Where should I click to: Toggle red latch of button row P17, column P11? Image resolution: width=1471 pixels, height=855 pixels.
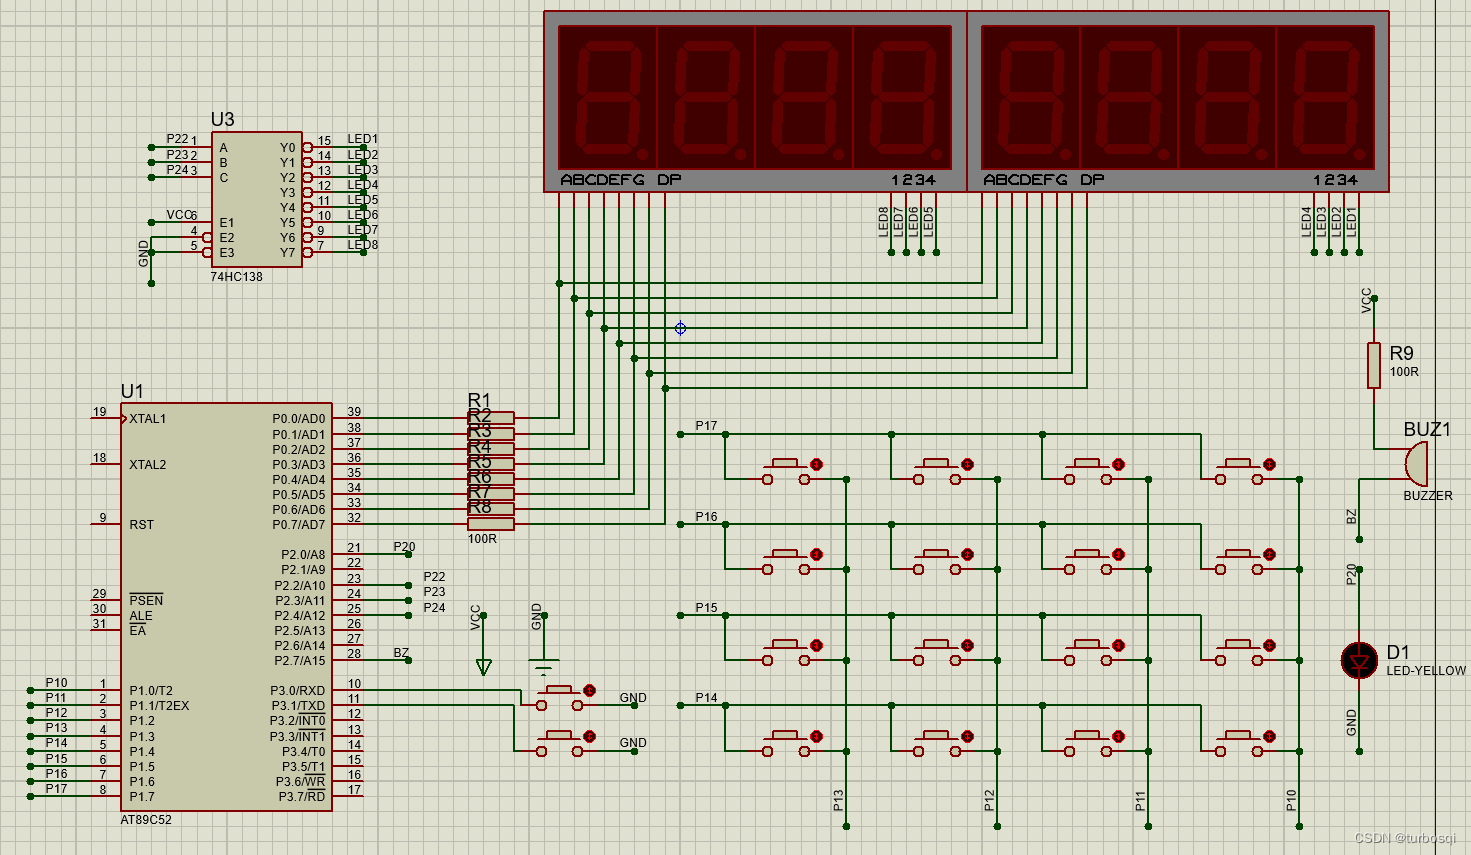click(1118, 464)
